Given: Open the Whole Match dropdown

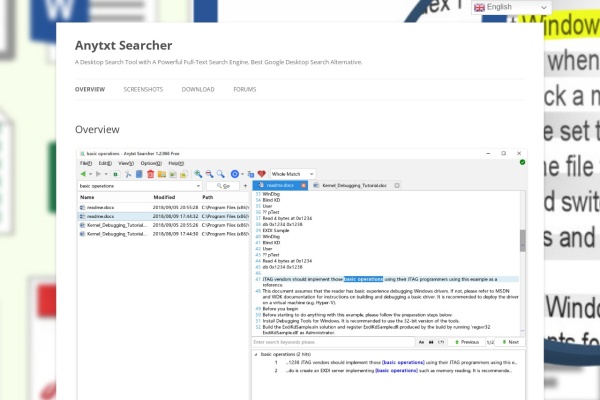Looking at the screenshot, I should (293, 174).
